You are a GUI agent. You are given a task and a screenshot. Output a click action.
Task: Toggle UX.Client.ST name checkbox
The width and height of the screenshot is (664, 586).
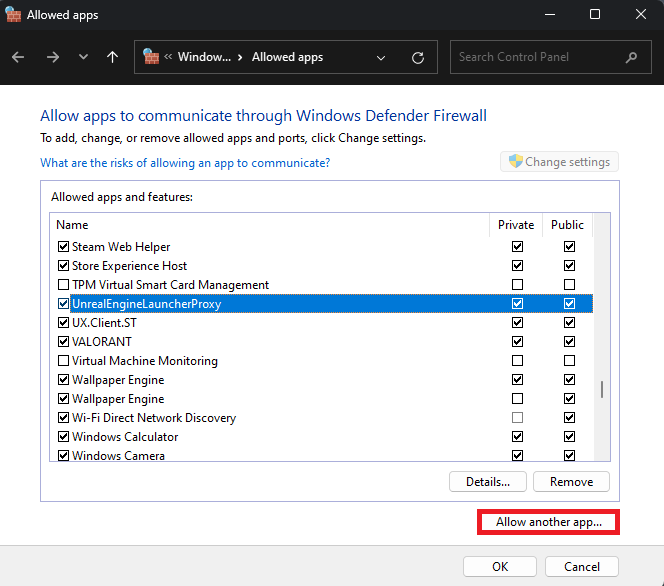click(x=63, y=323)
